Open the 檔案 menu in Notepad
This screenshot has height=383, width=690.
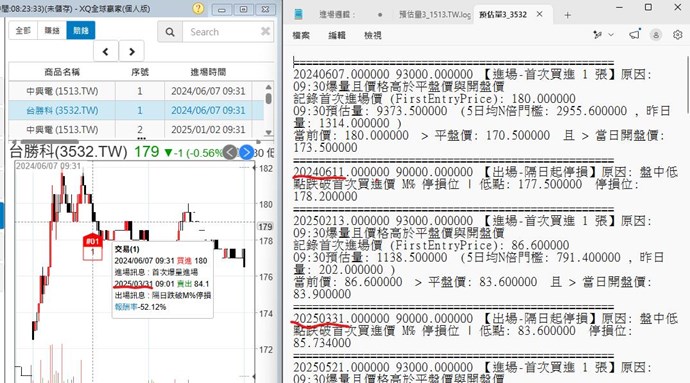click(301, 35)
